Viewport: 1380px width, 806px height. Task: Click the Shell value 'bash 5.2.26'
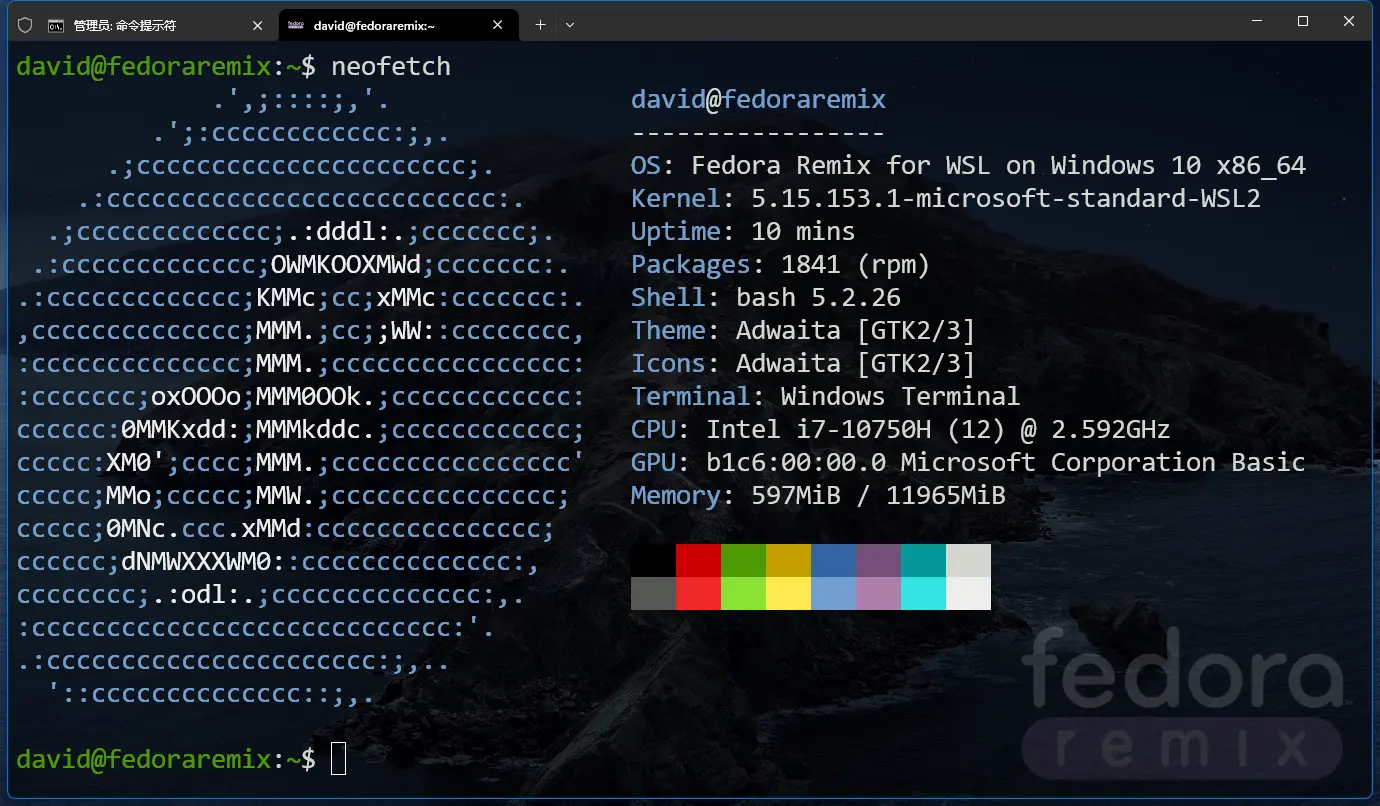pos(818,297)
